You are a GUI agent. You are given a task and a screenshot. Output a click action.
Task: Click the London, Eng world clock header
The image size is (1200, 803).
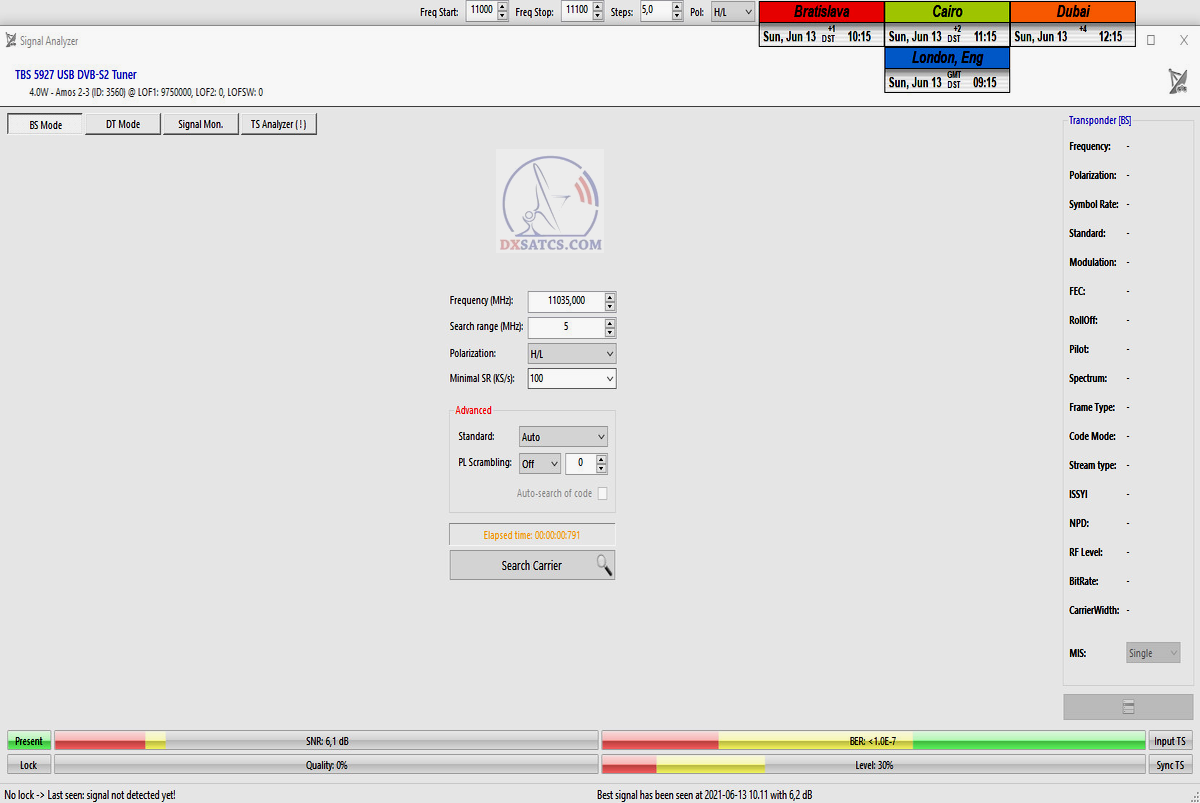(947, 58)
